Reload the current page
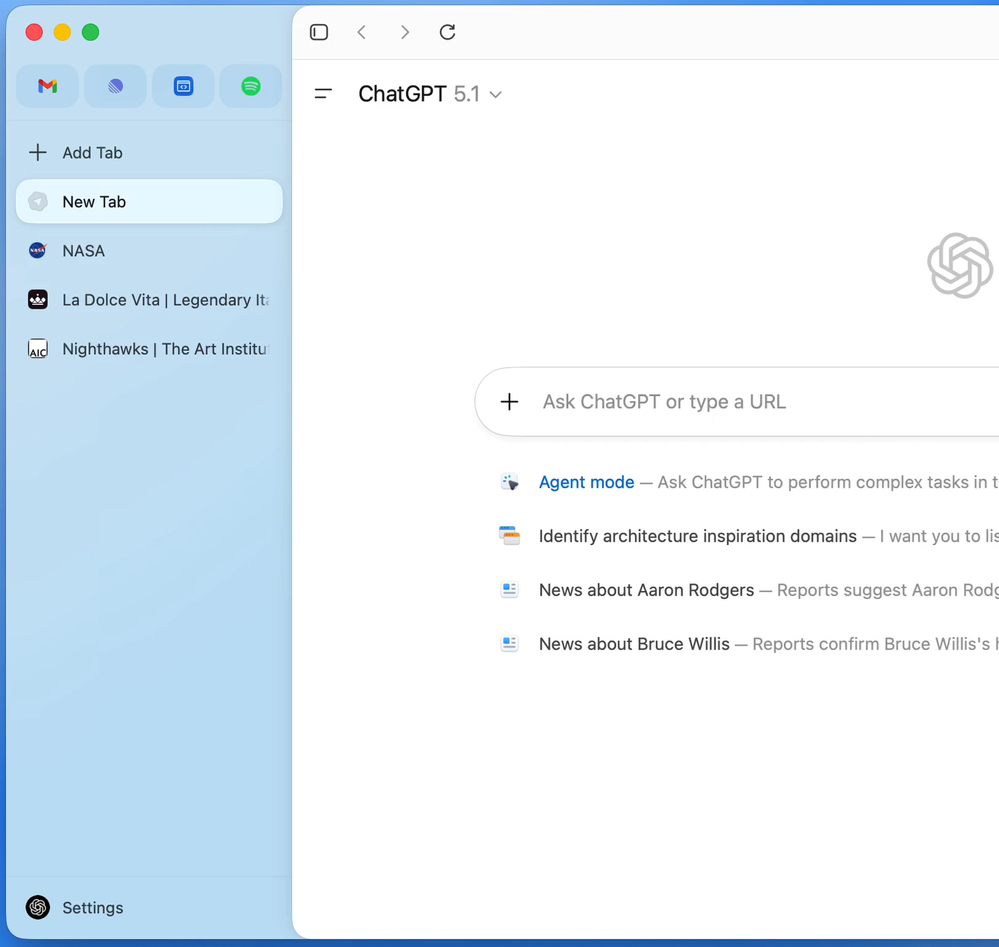The height and width of the screenshot is (947, 999). [447, 32]
